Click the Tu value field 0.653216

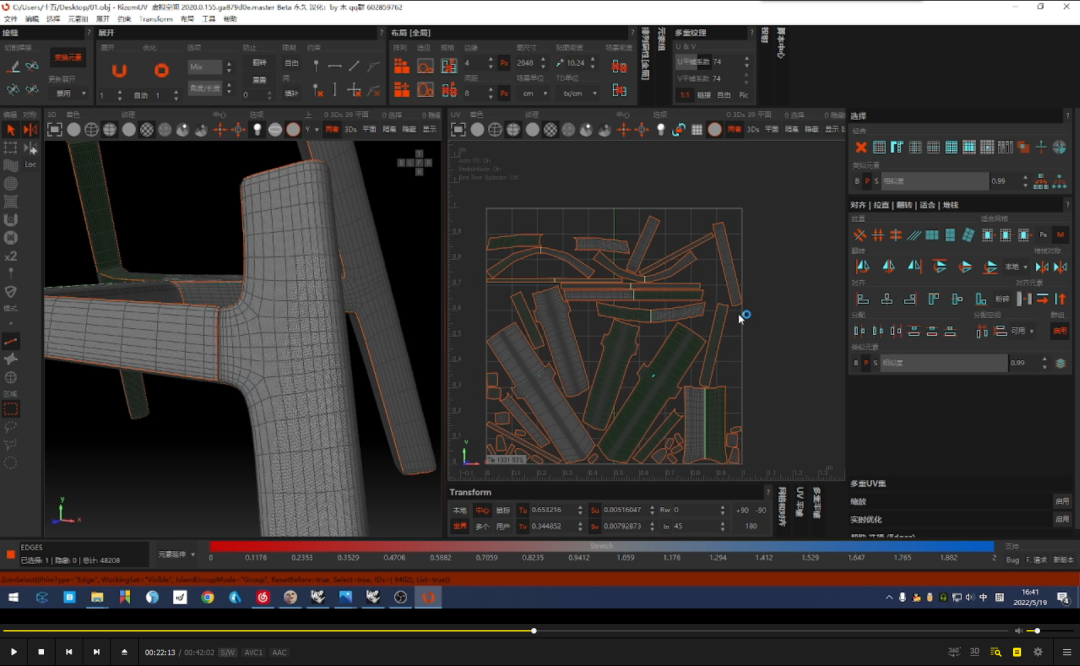pos(554,510)
